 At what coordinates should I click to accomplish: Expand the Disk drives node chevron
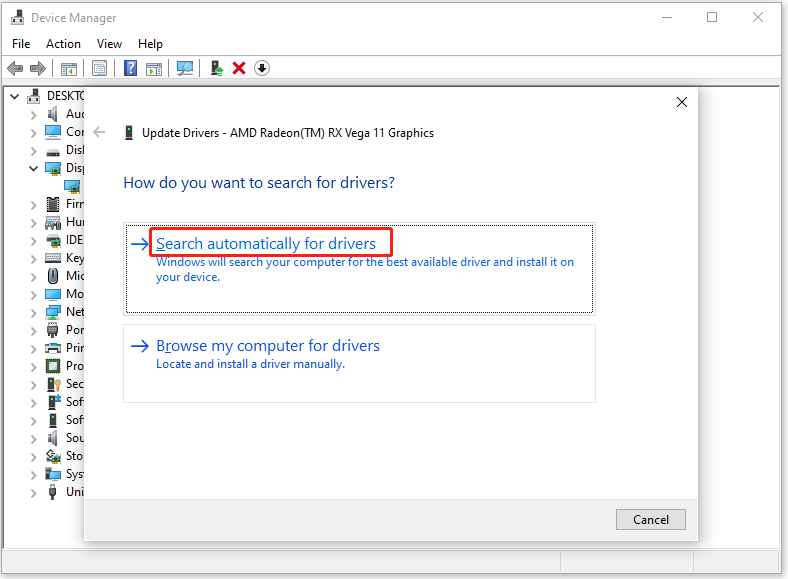pyautogui.click(x=33, y=151)
